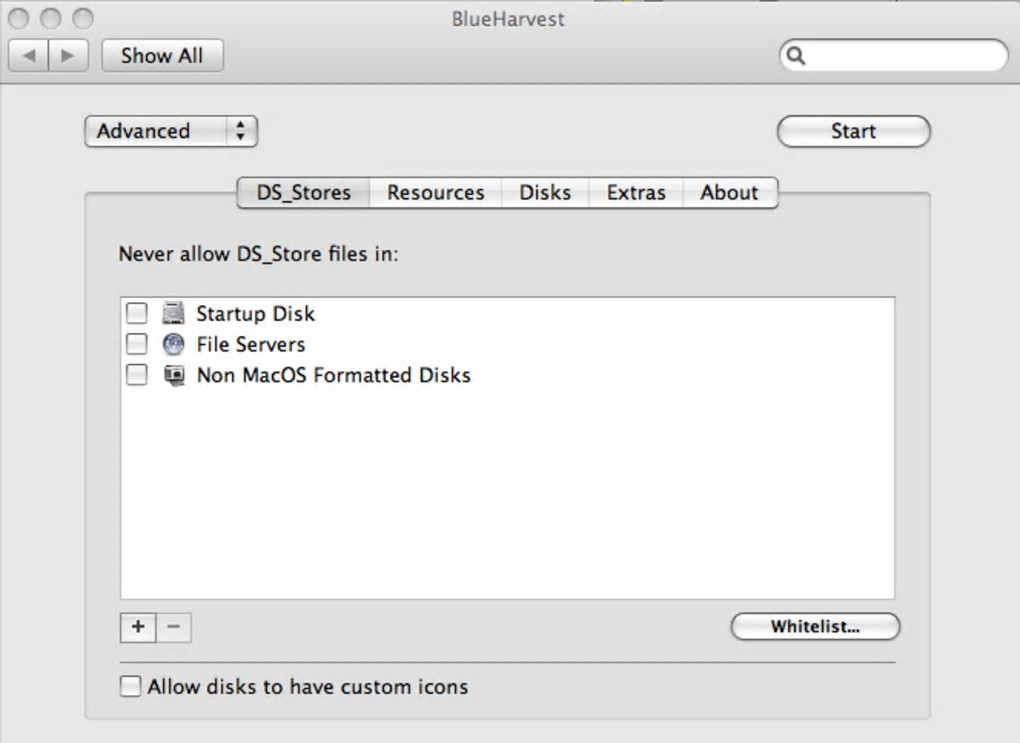Screen dimensions: 1020x743
Task: Click the Show All button
Action: tap(163, 56)
